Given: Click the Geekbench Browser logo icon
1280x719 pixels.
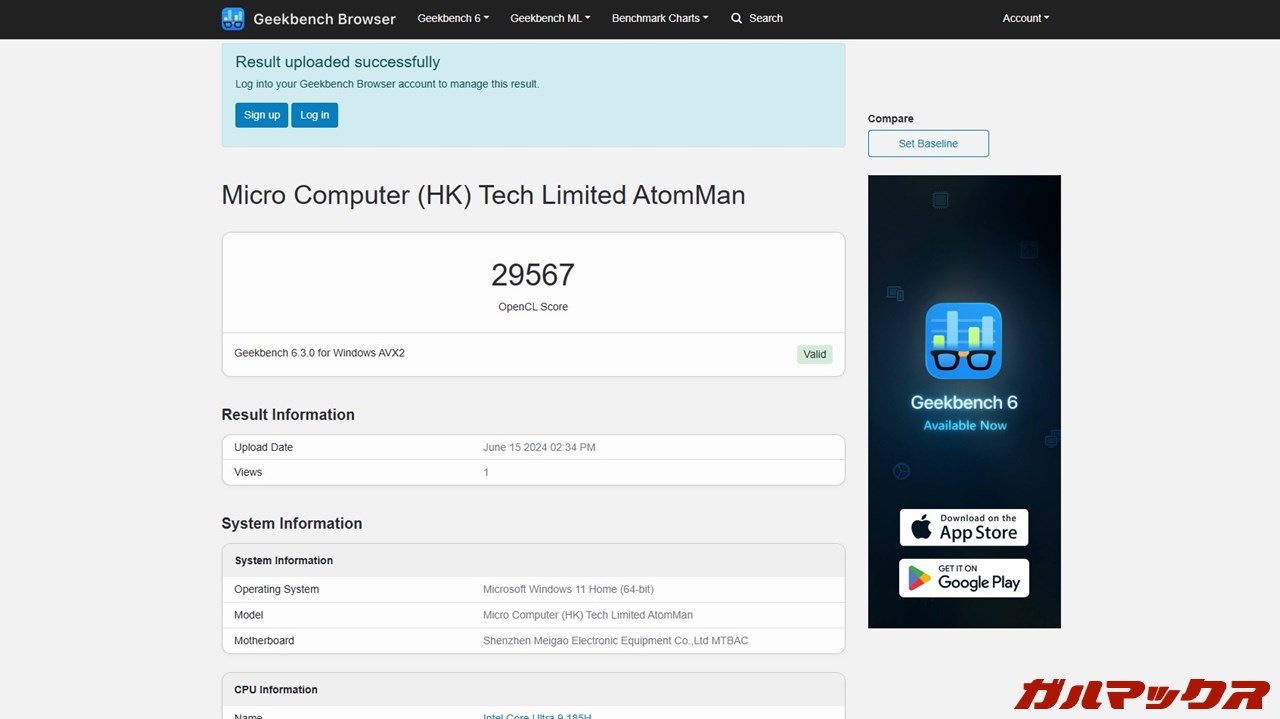Looking at the screenshot, I should [232, 18].
